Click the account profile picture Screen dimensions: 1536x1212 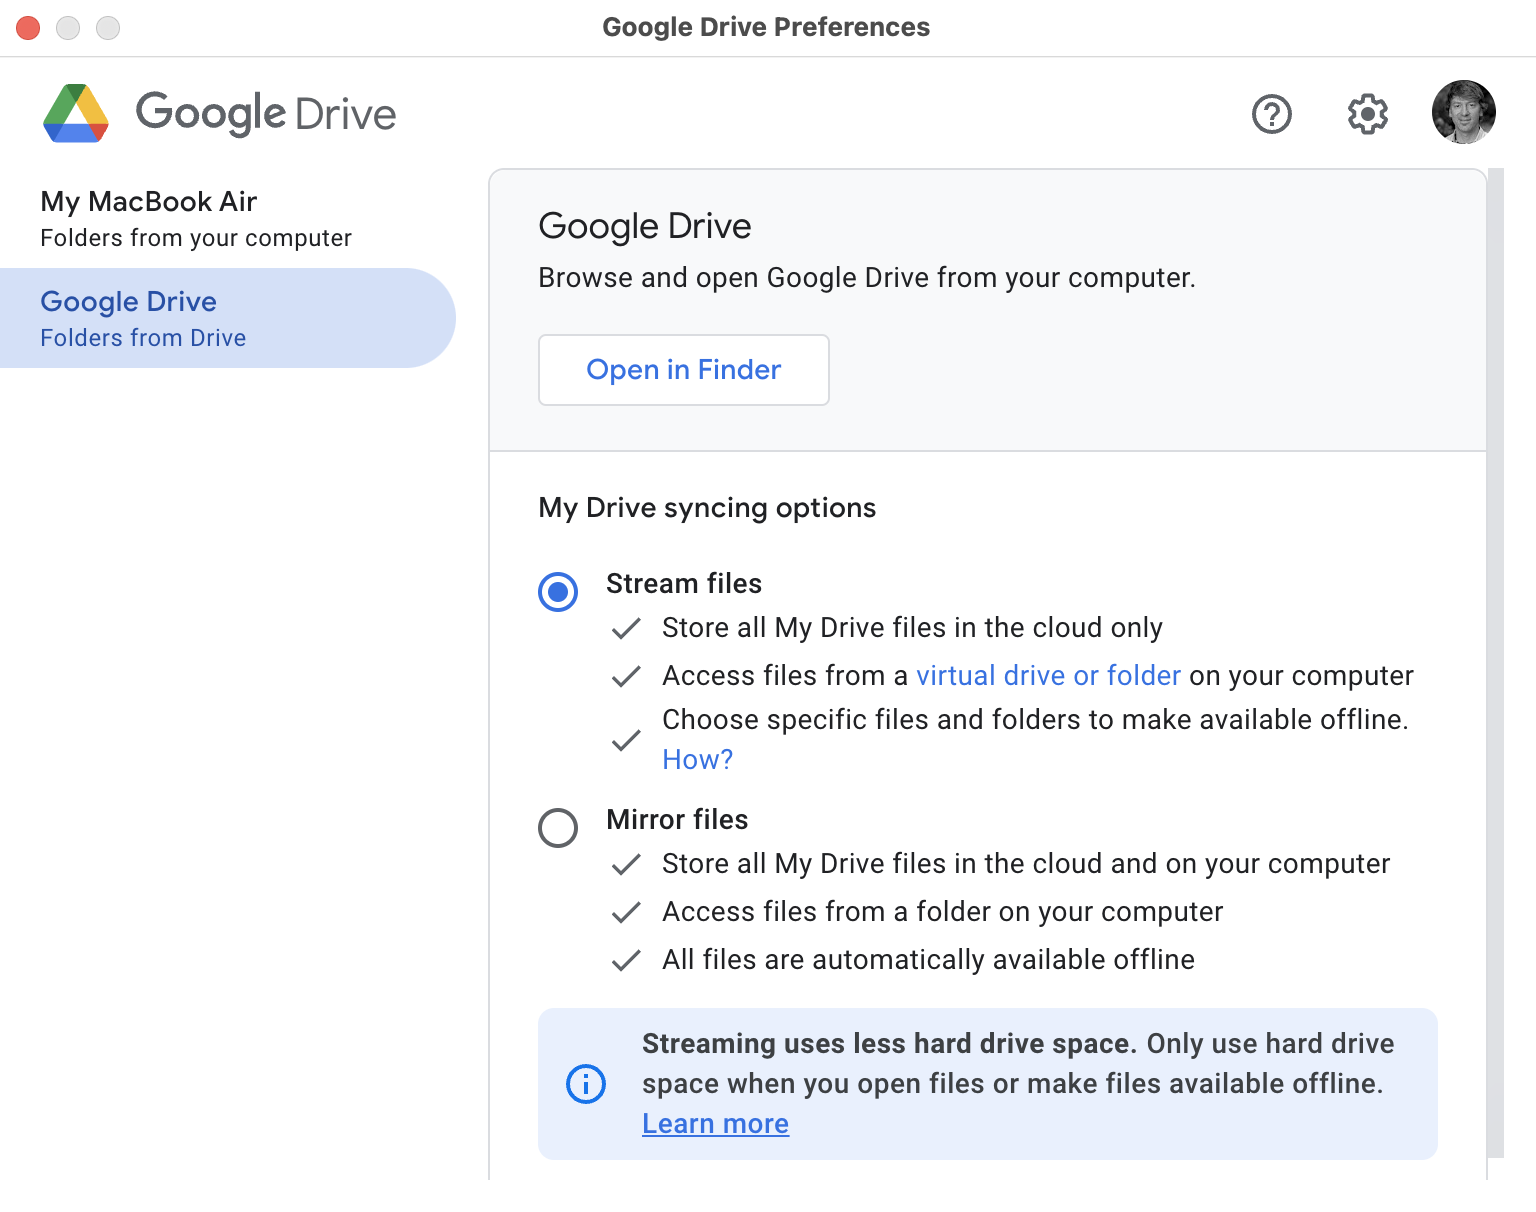pyautogui.click(x=1463, y=112)
